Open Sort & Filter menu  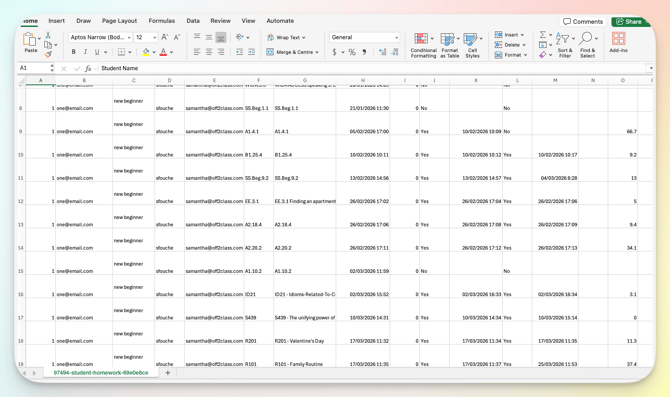[x=565, y=45]
